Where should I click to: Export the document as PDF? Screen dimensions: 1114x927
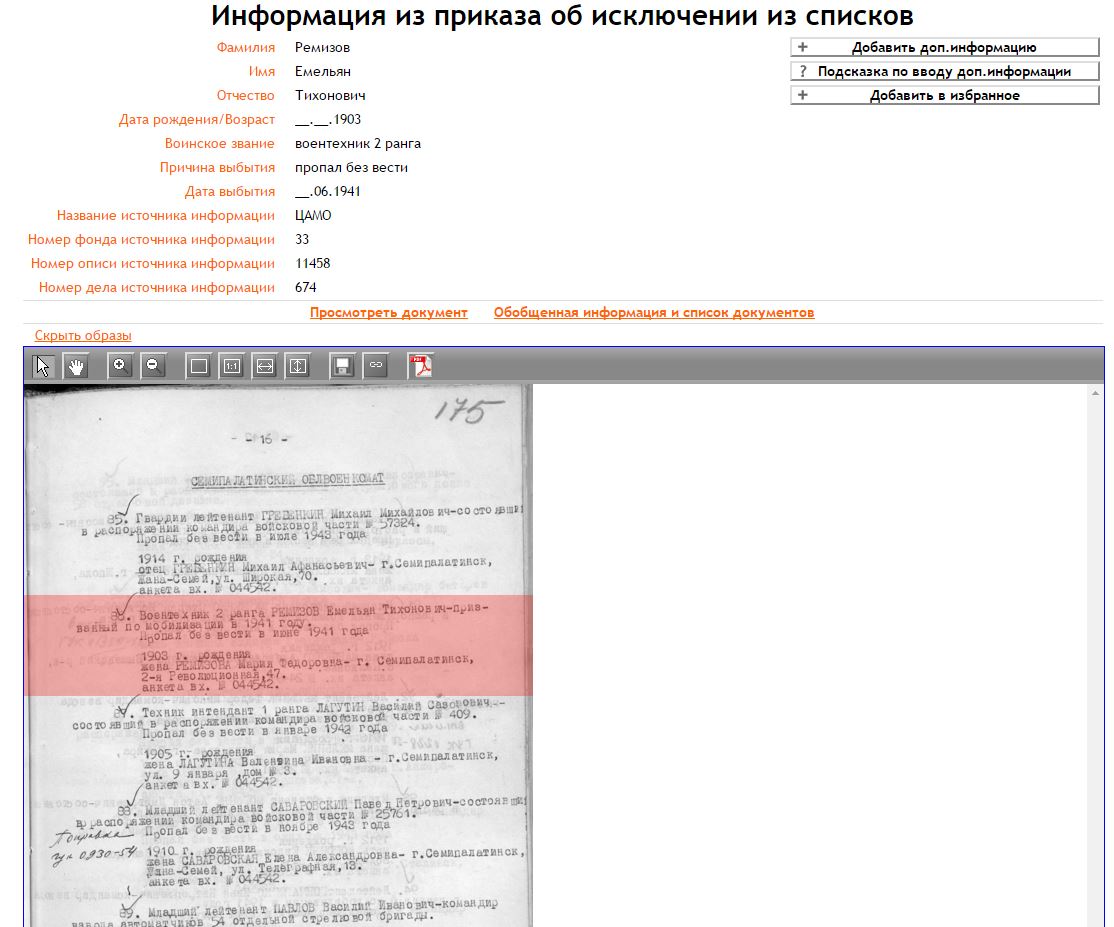(x=421, y=367)
